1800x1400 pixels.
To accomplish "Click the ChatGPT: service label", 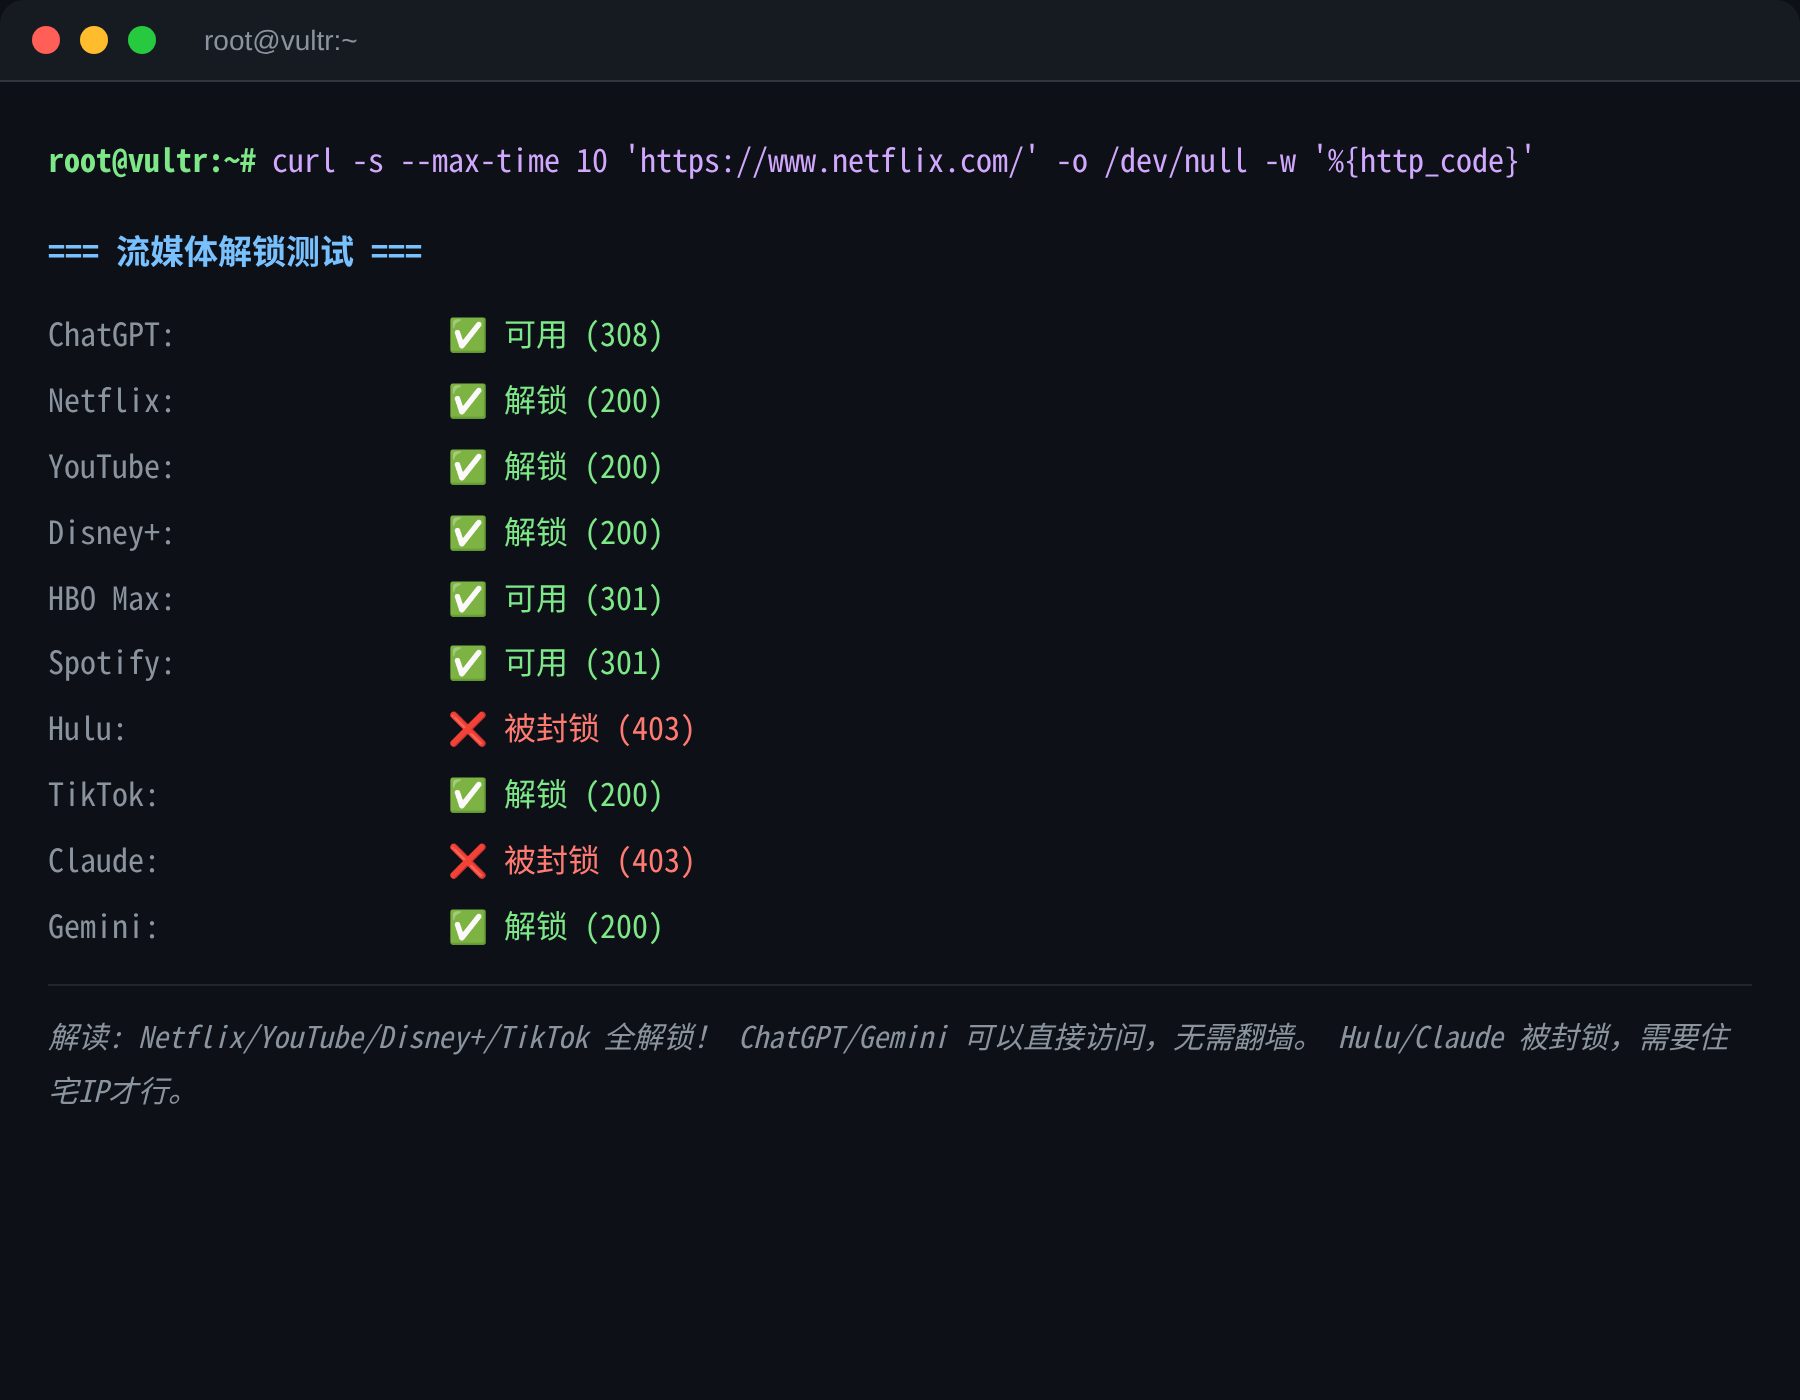I will click(x=112, y=335).
